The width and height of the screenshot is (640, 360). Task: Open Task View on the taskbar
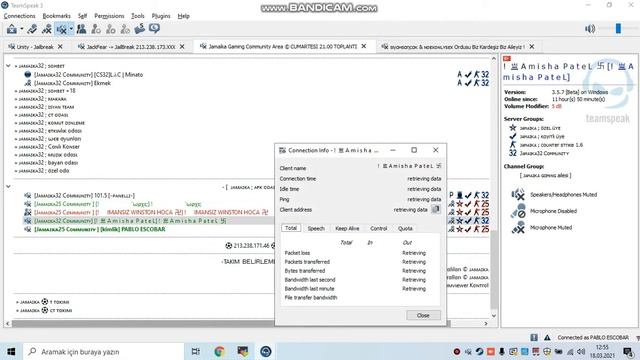coord(196,351)
